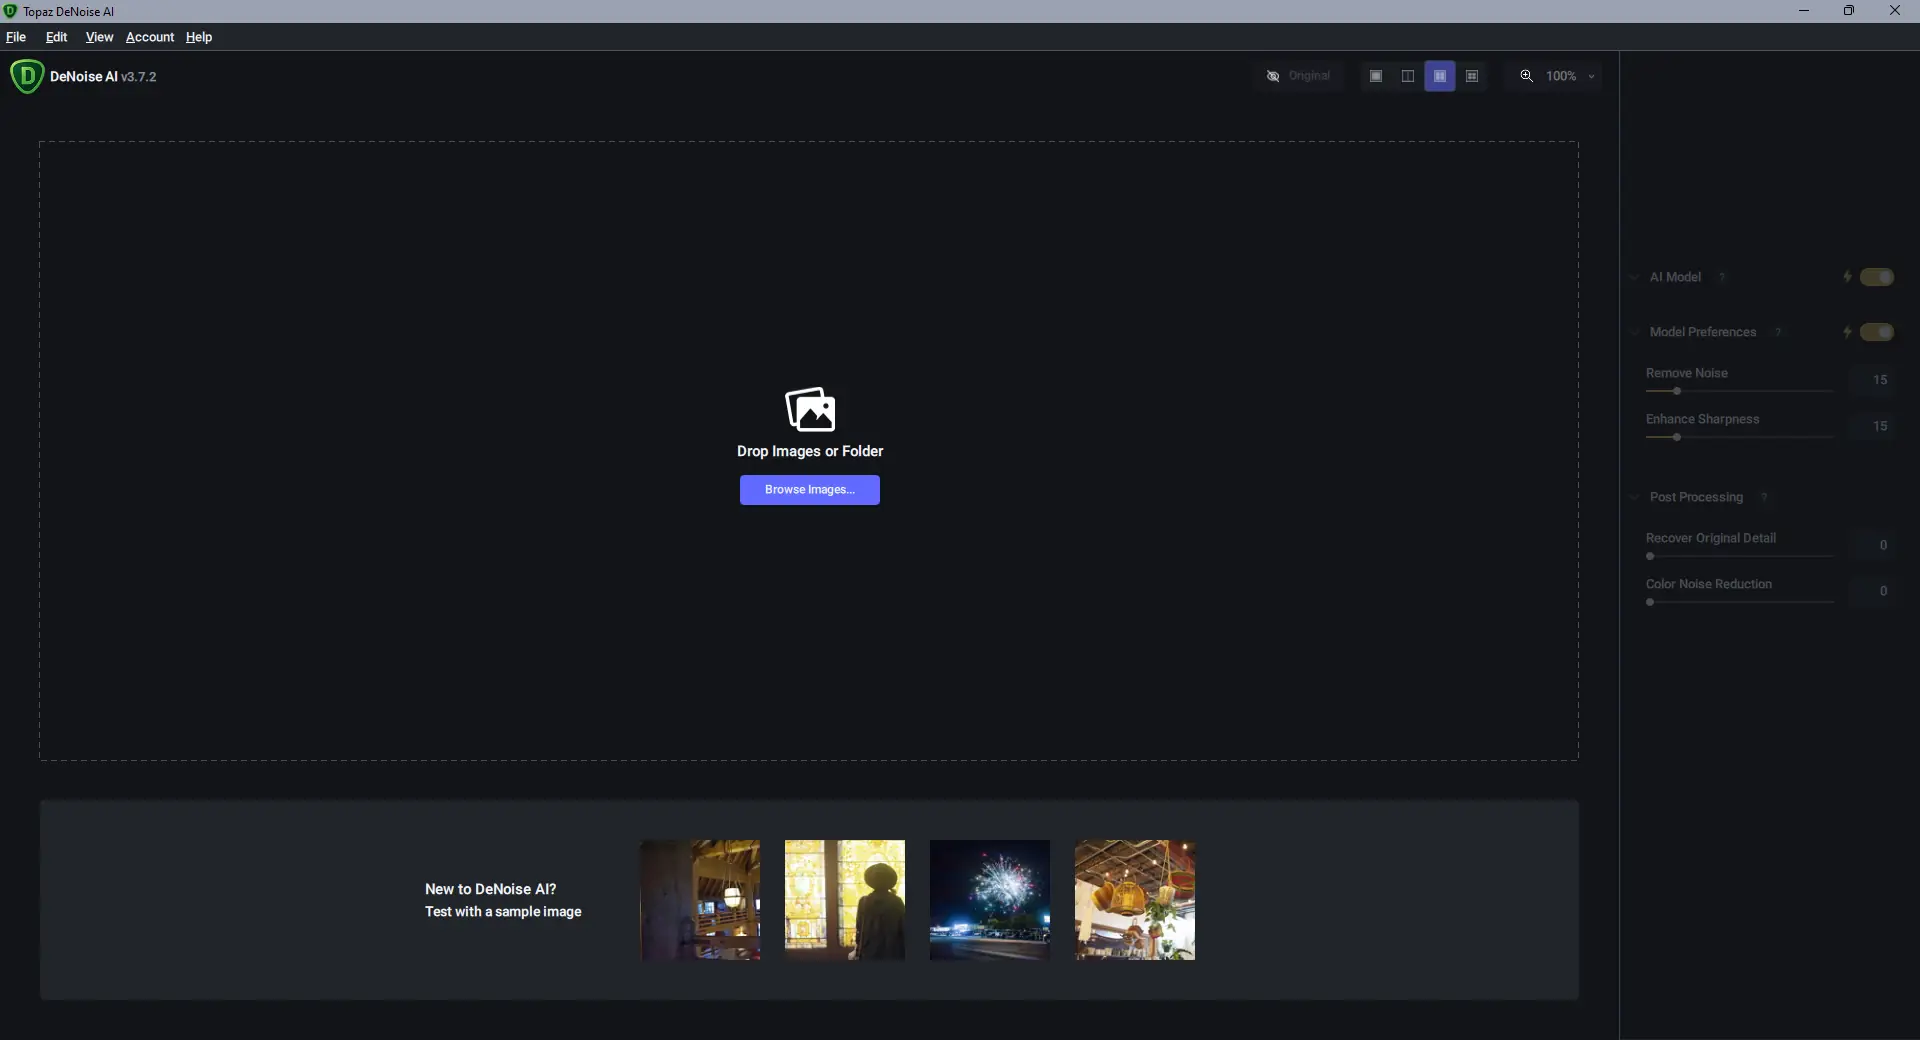This screenshot has width=1920, height=1040.
Task: Click the Color Noise Reduction label
Action: [1709, 584]
